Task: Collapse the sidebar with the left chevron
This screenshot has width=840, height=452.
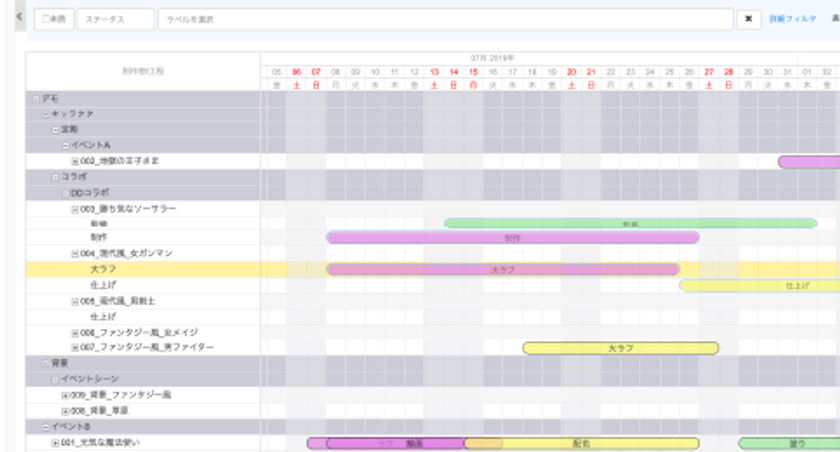Action: point(19,17)
